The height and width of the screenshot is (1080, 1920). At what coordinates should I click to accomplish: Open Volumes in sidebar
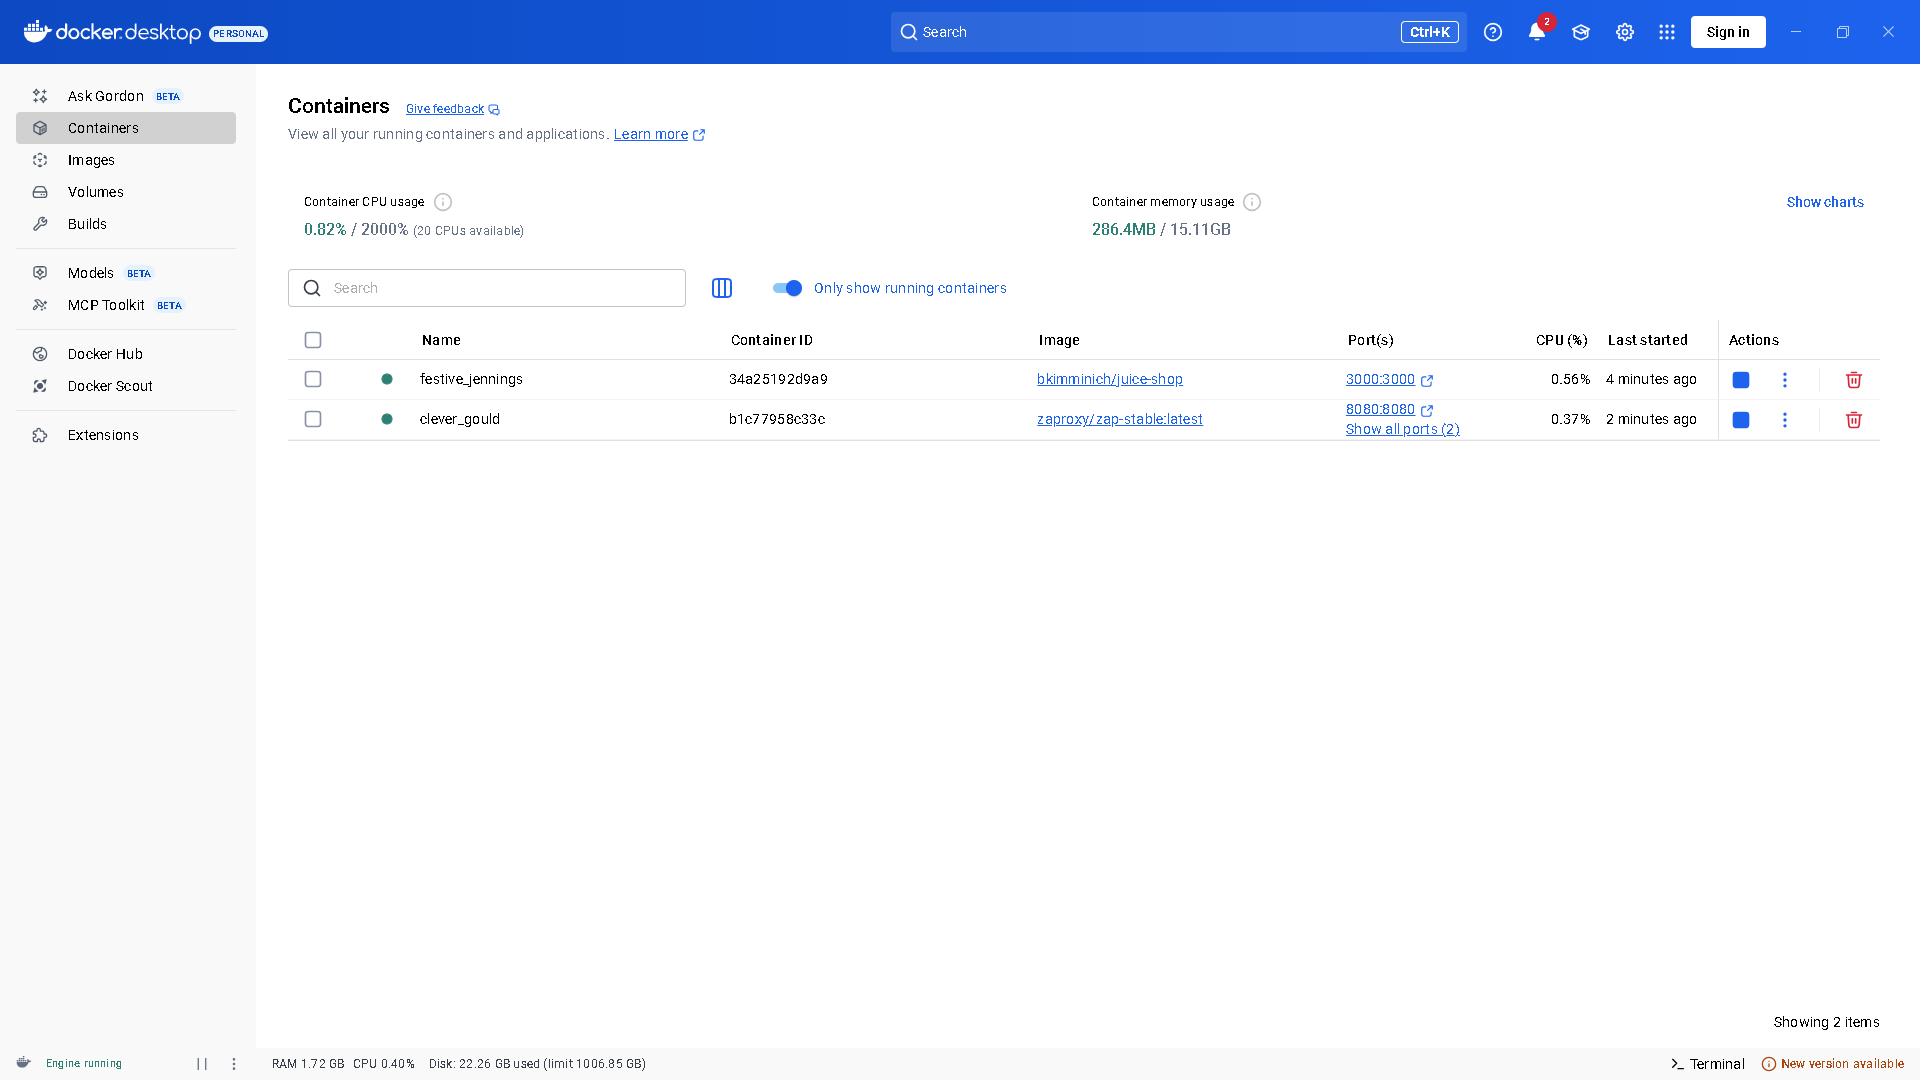coord(96,192)
